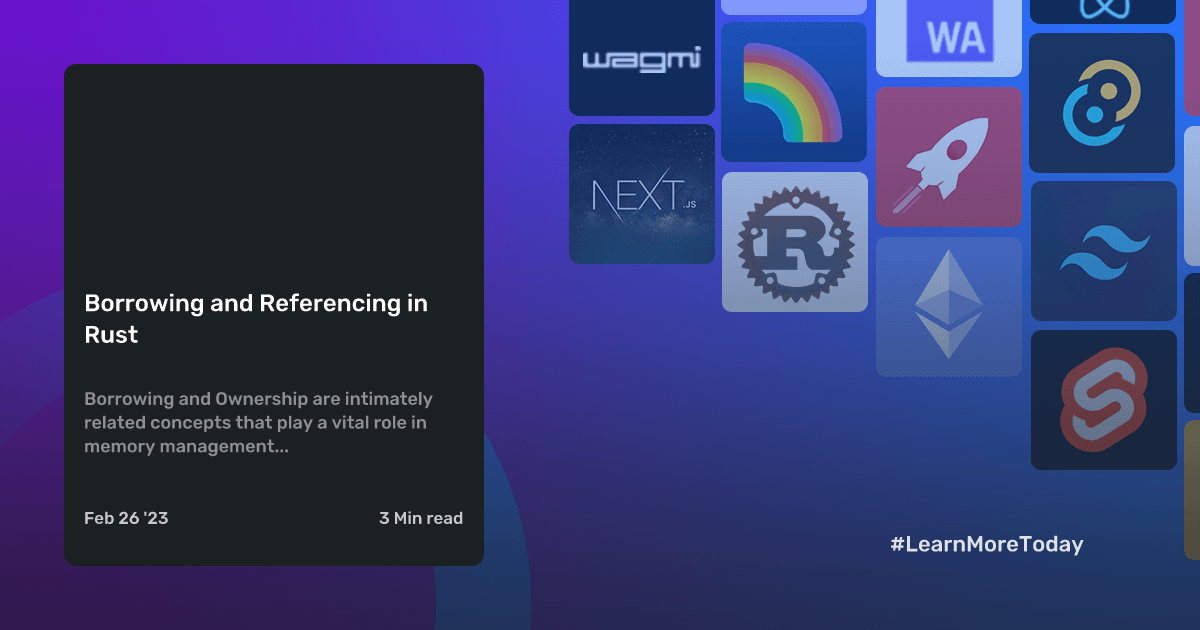The width and height of the screenshot is (1200, 630).
Task: Click the Svelte logo tile
Action: 1103,399
